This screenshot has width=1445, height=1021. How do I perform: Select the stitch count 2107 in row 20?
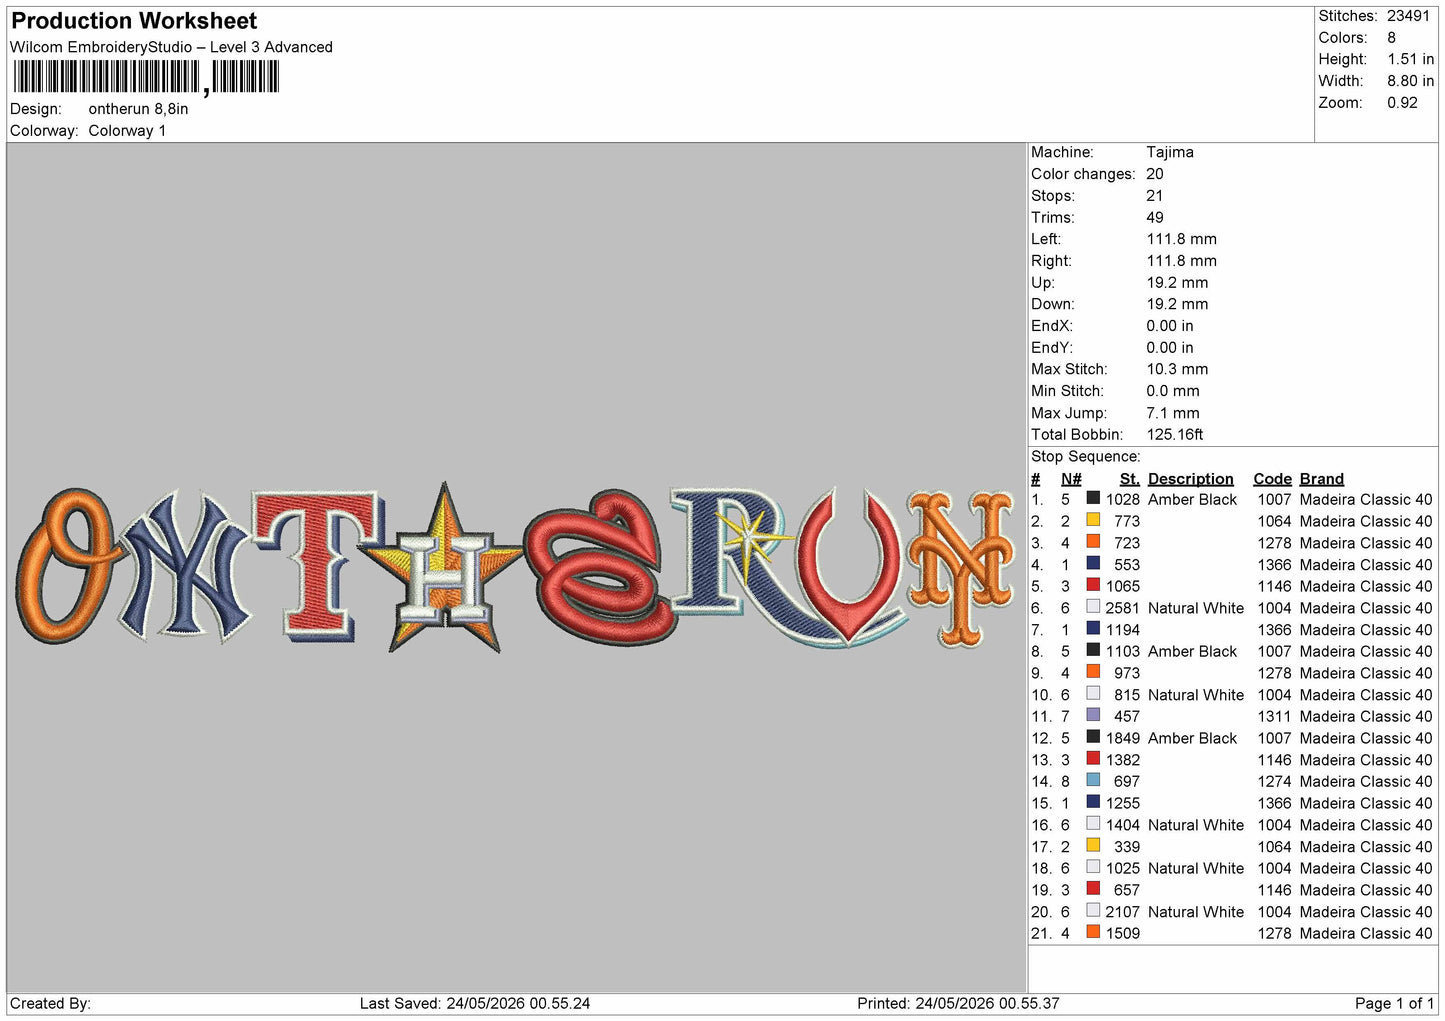(1123, 912)
